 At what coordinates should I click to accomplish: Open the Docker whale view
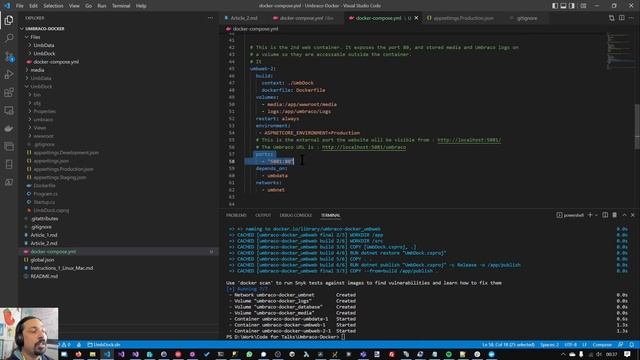click(9, 128)
